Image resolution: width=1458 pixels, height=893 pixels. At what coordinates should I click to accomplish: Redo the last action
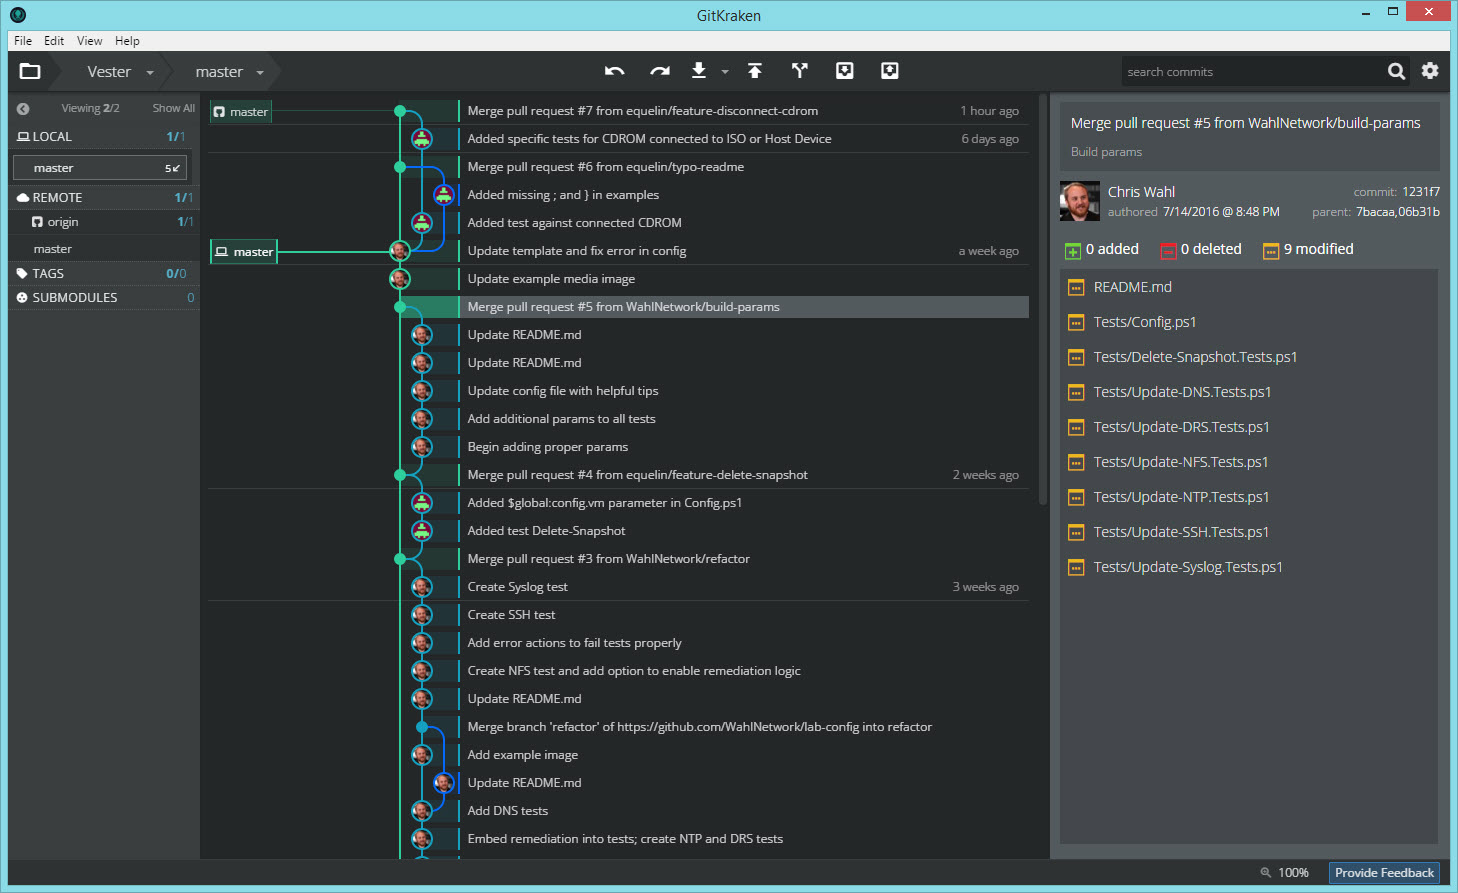(659, 71)
